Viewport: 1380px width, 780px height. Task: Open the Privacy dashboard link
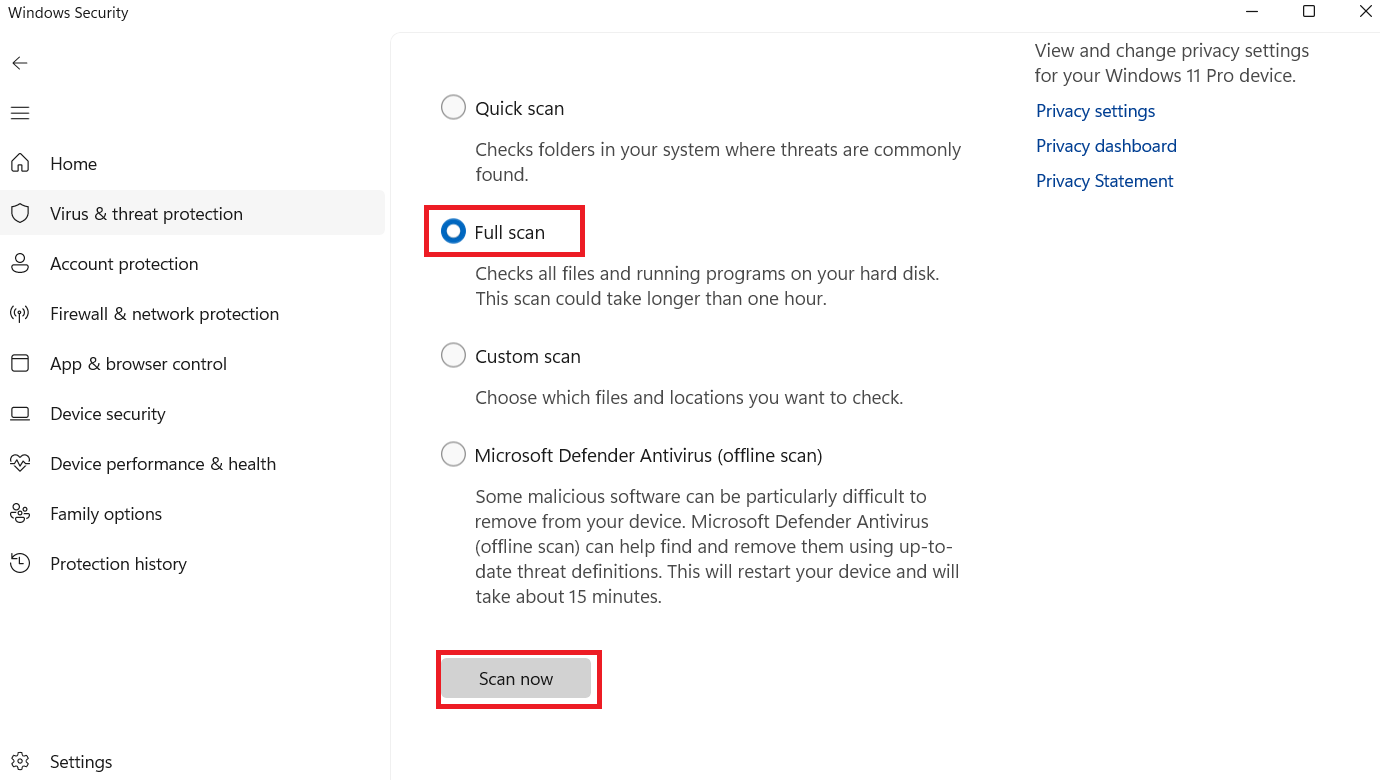coord(1106,146)
